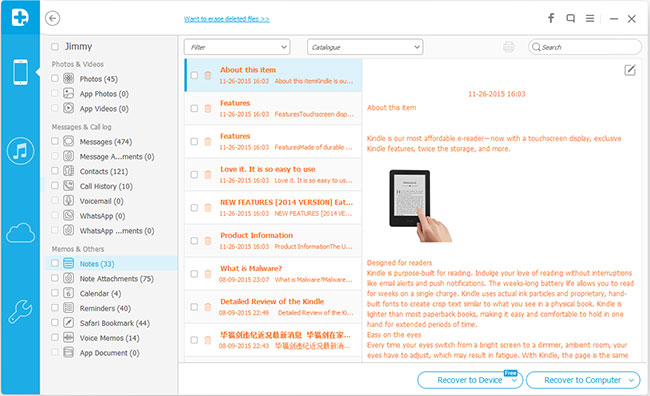Image resolution: width=650 pixels, height=396 pixels.
Task: Check the Photos (45) checkbox
Action: point(55,78)
